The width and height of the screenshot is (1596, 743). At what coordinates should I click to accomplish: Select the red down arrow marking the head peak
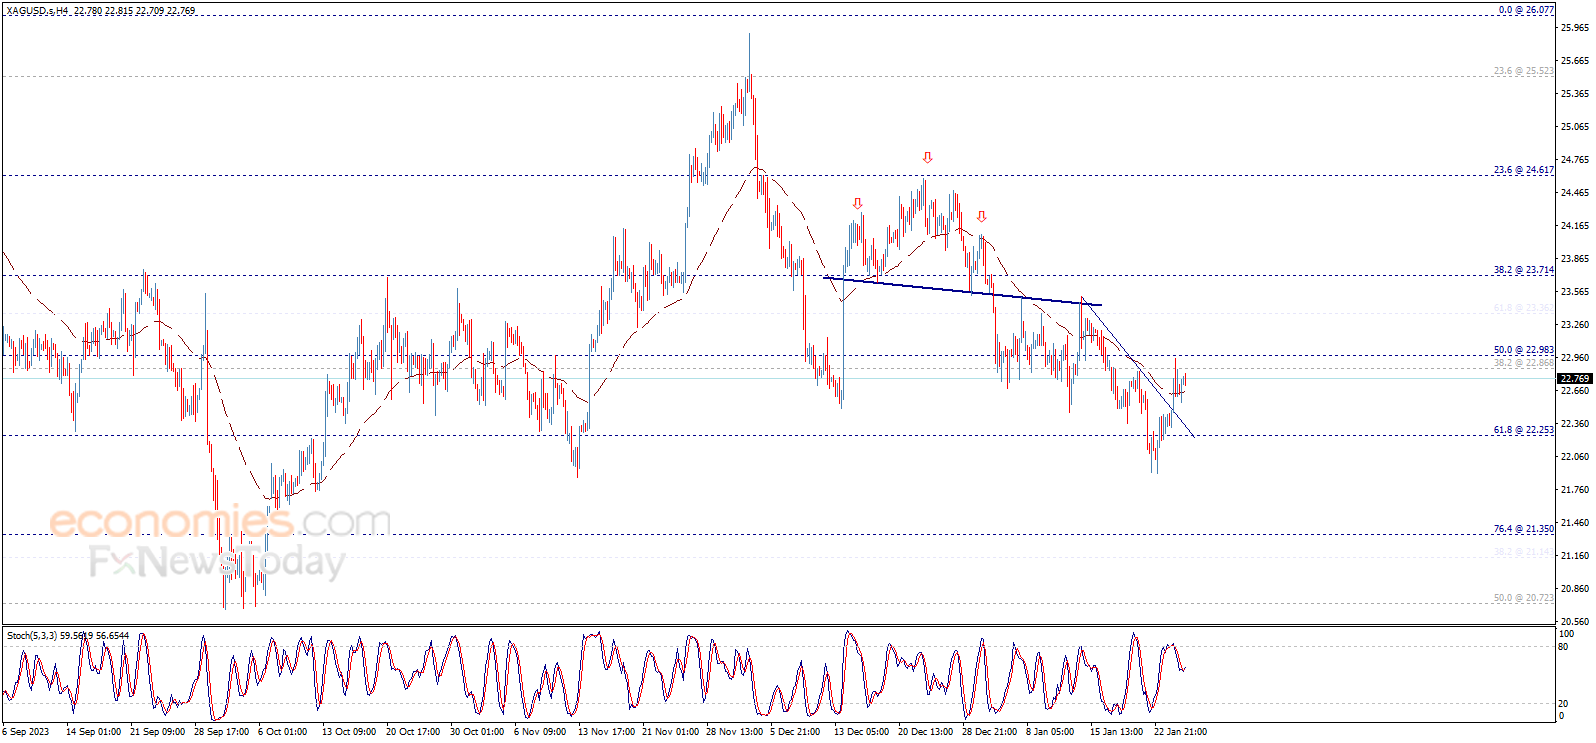click(x=928, y=158)
